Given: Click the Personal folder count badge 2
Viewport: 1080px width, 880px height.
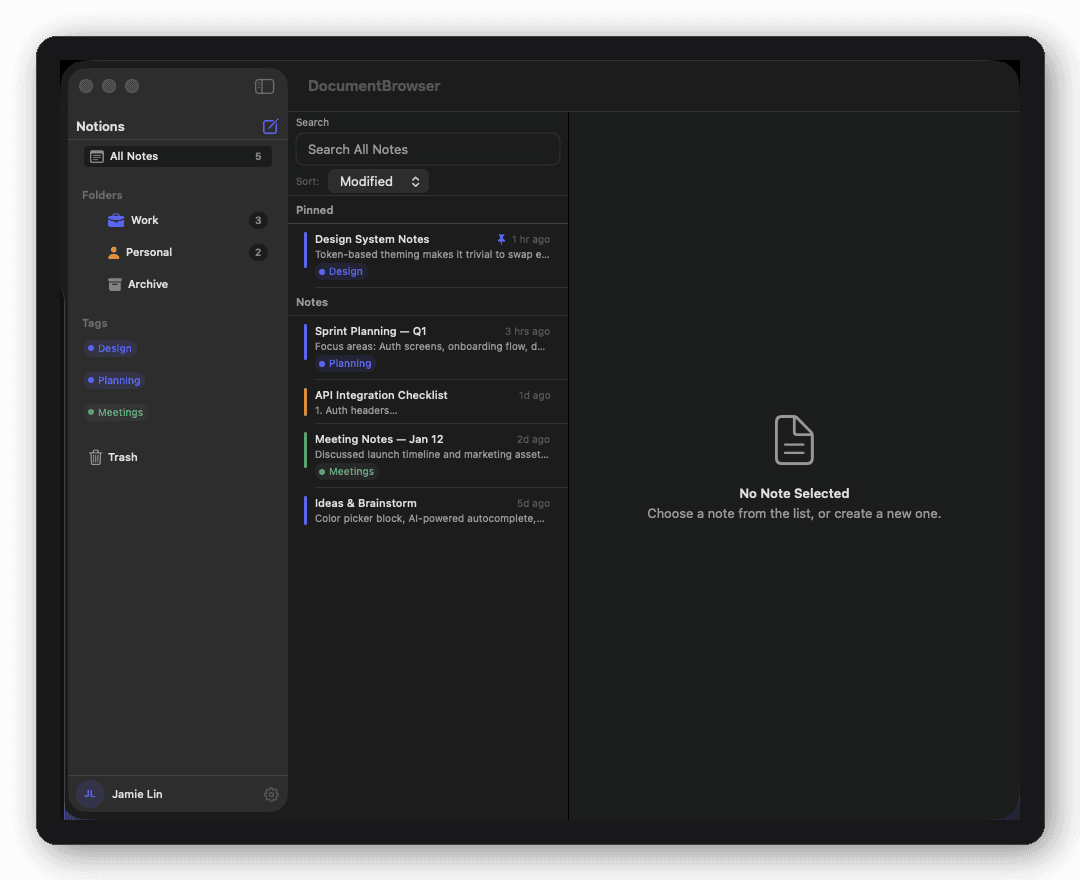Looking at the screenshot, I should pyautogui.click(x=258, y=252).
